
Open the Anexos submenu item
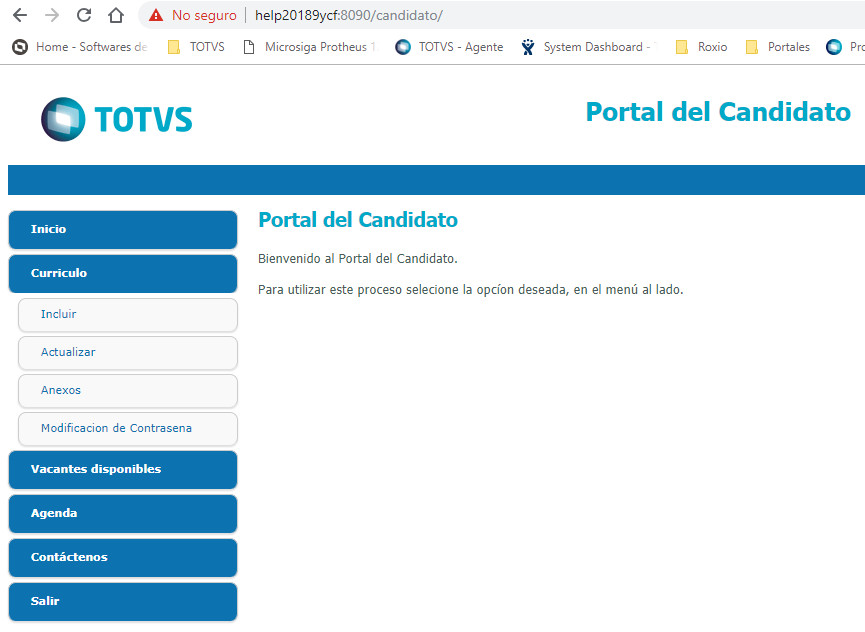click(x=128, y=391)
